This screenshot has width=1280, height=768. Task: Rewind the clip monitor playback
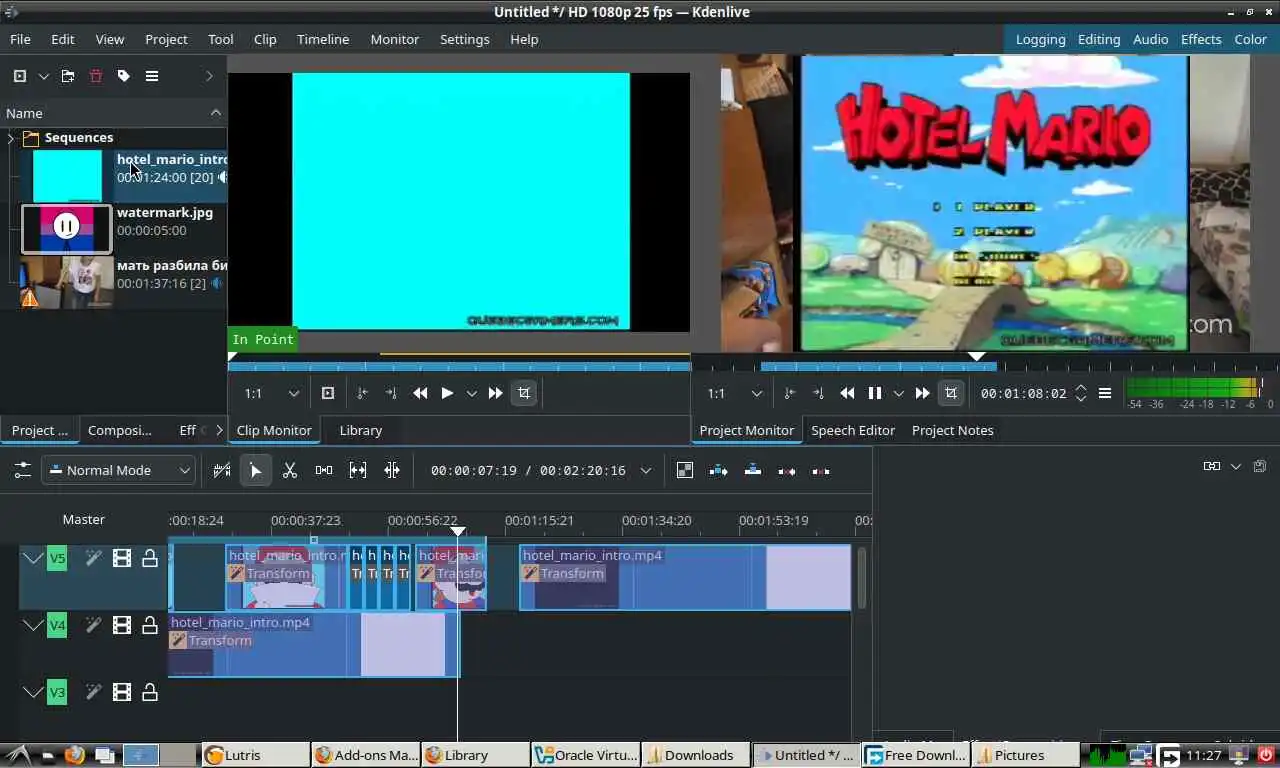pos(420,393)
